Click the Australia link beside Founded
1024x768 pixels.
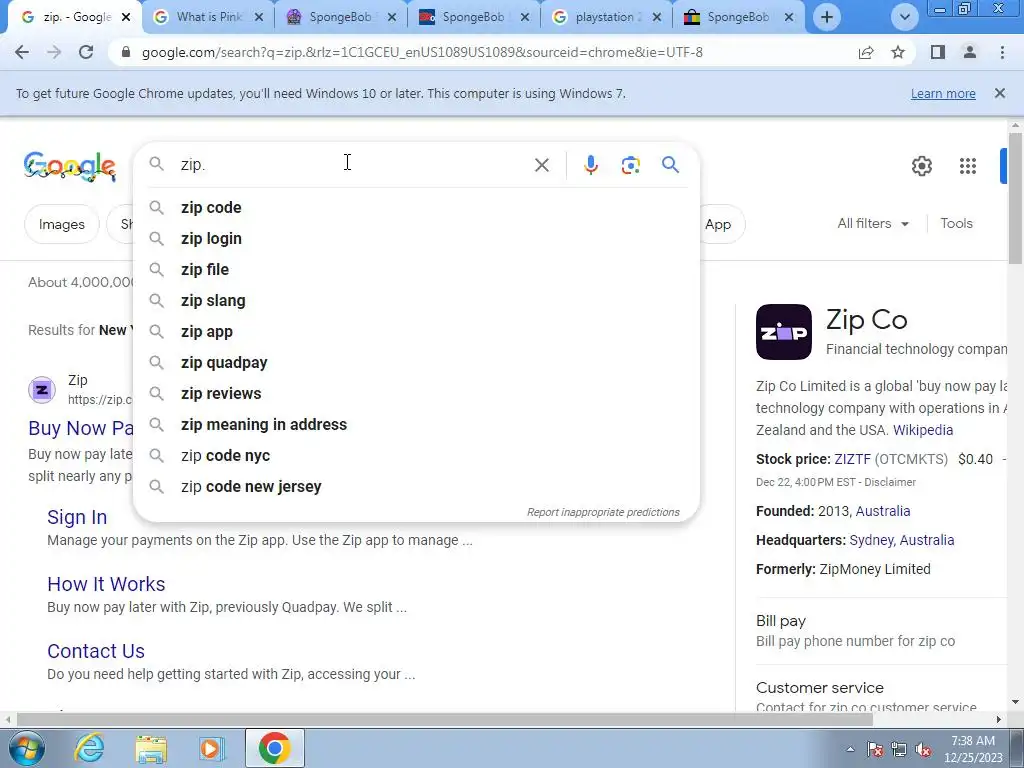(882, 511)
